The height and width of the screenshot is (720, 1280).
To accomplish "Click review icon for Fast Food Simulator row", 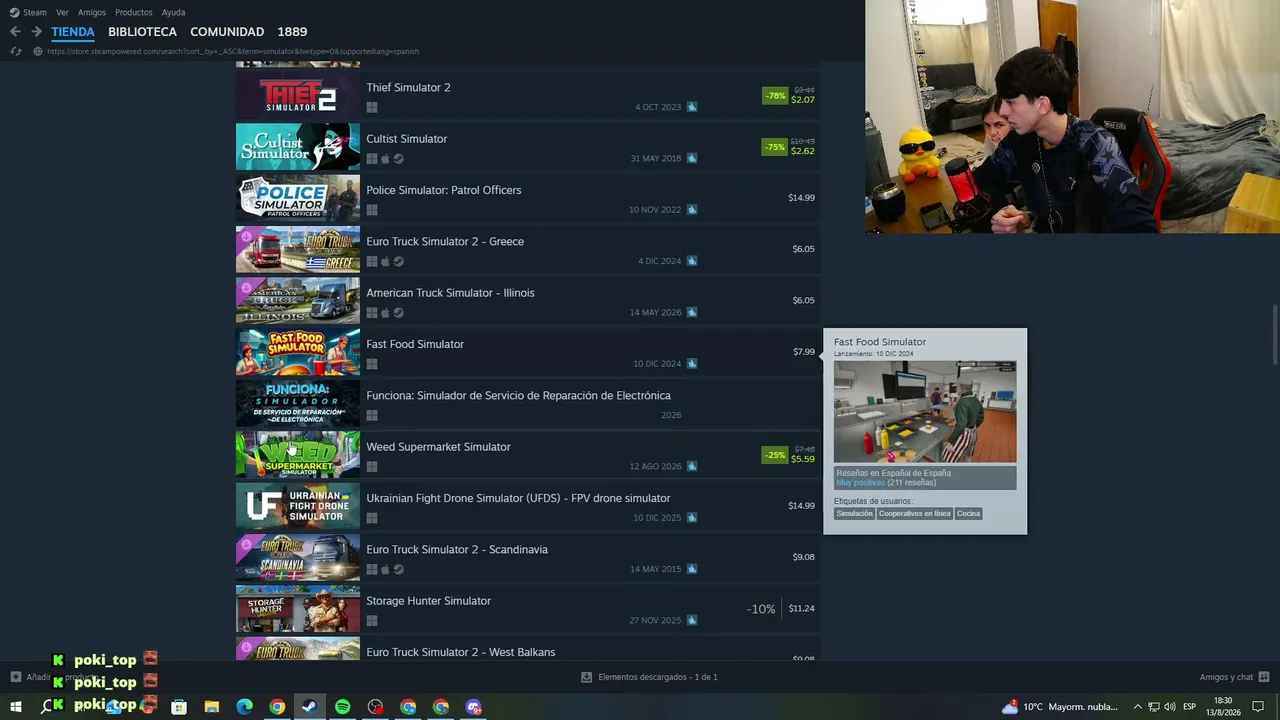I will [x=692, y=364].
